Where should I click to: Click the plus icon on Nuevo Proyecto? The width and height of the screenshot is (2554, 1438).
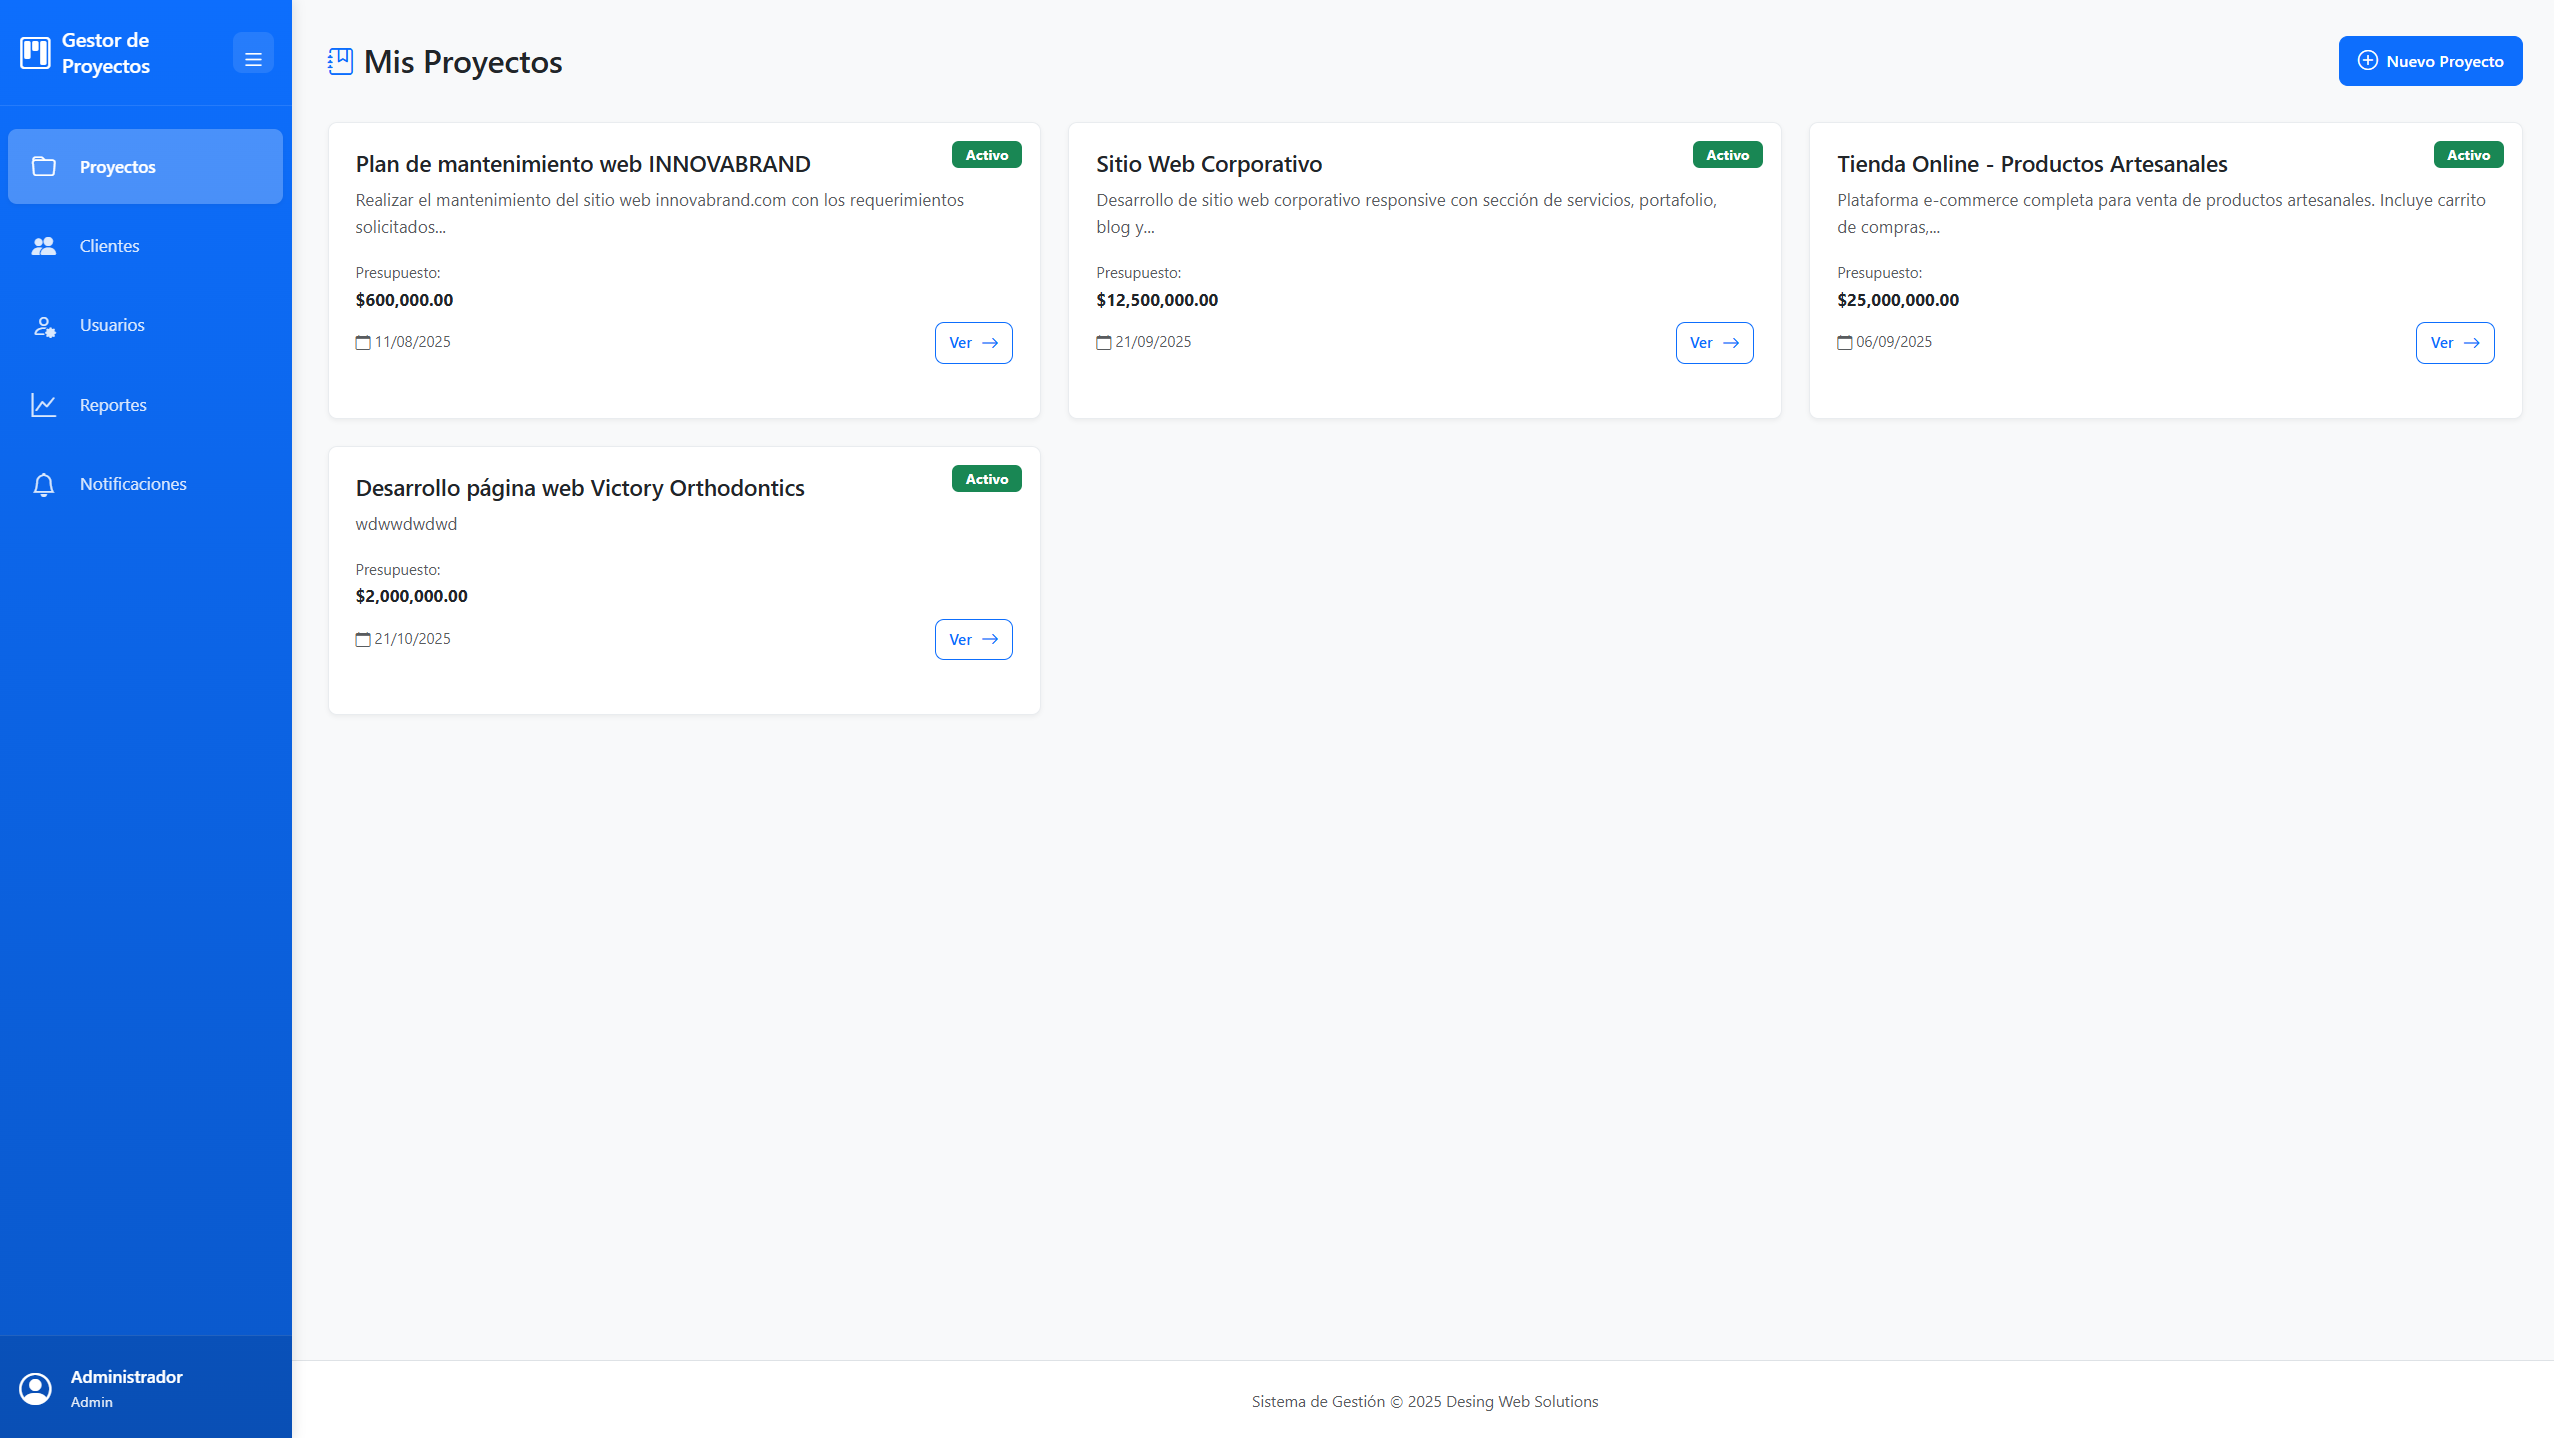pos(2367,60)
